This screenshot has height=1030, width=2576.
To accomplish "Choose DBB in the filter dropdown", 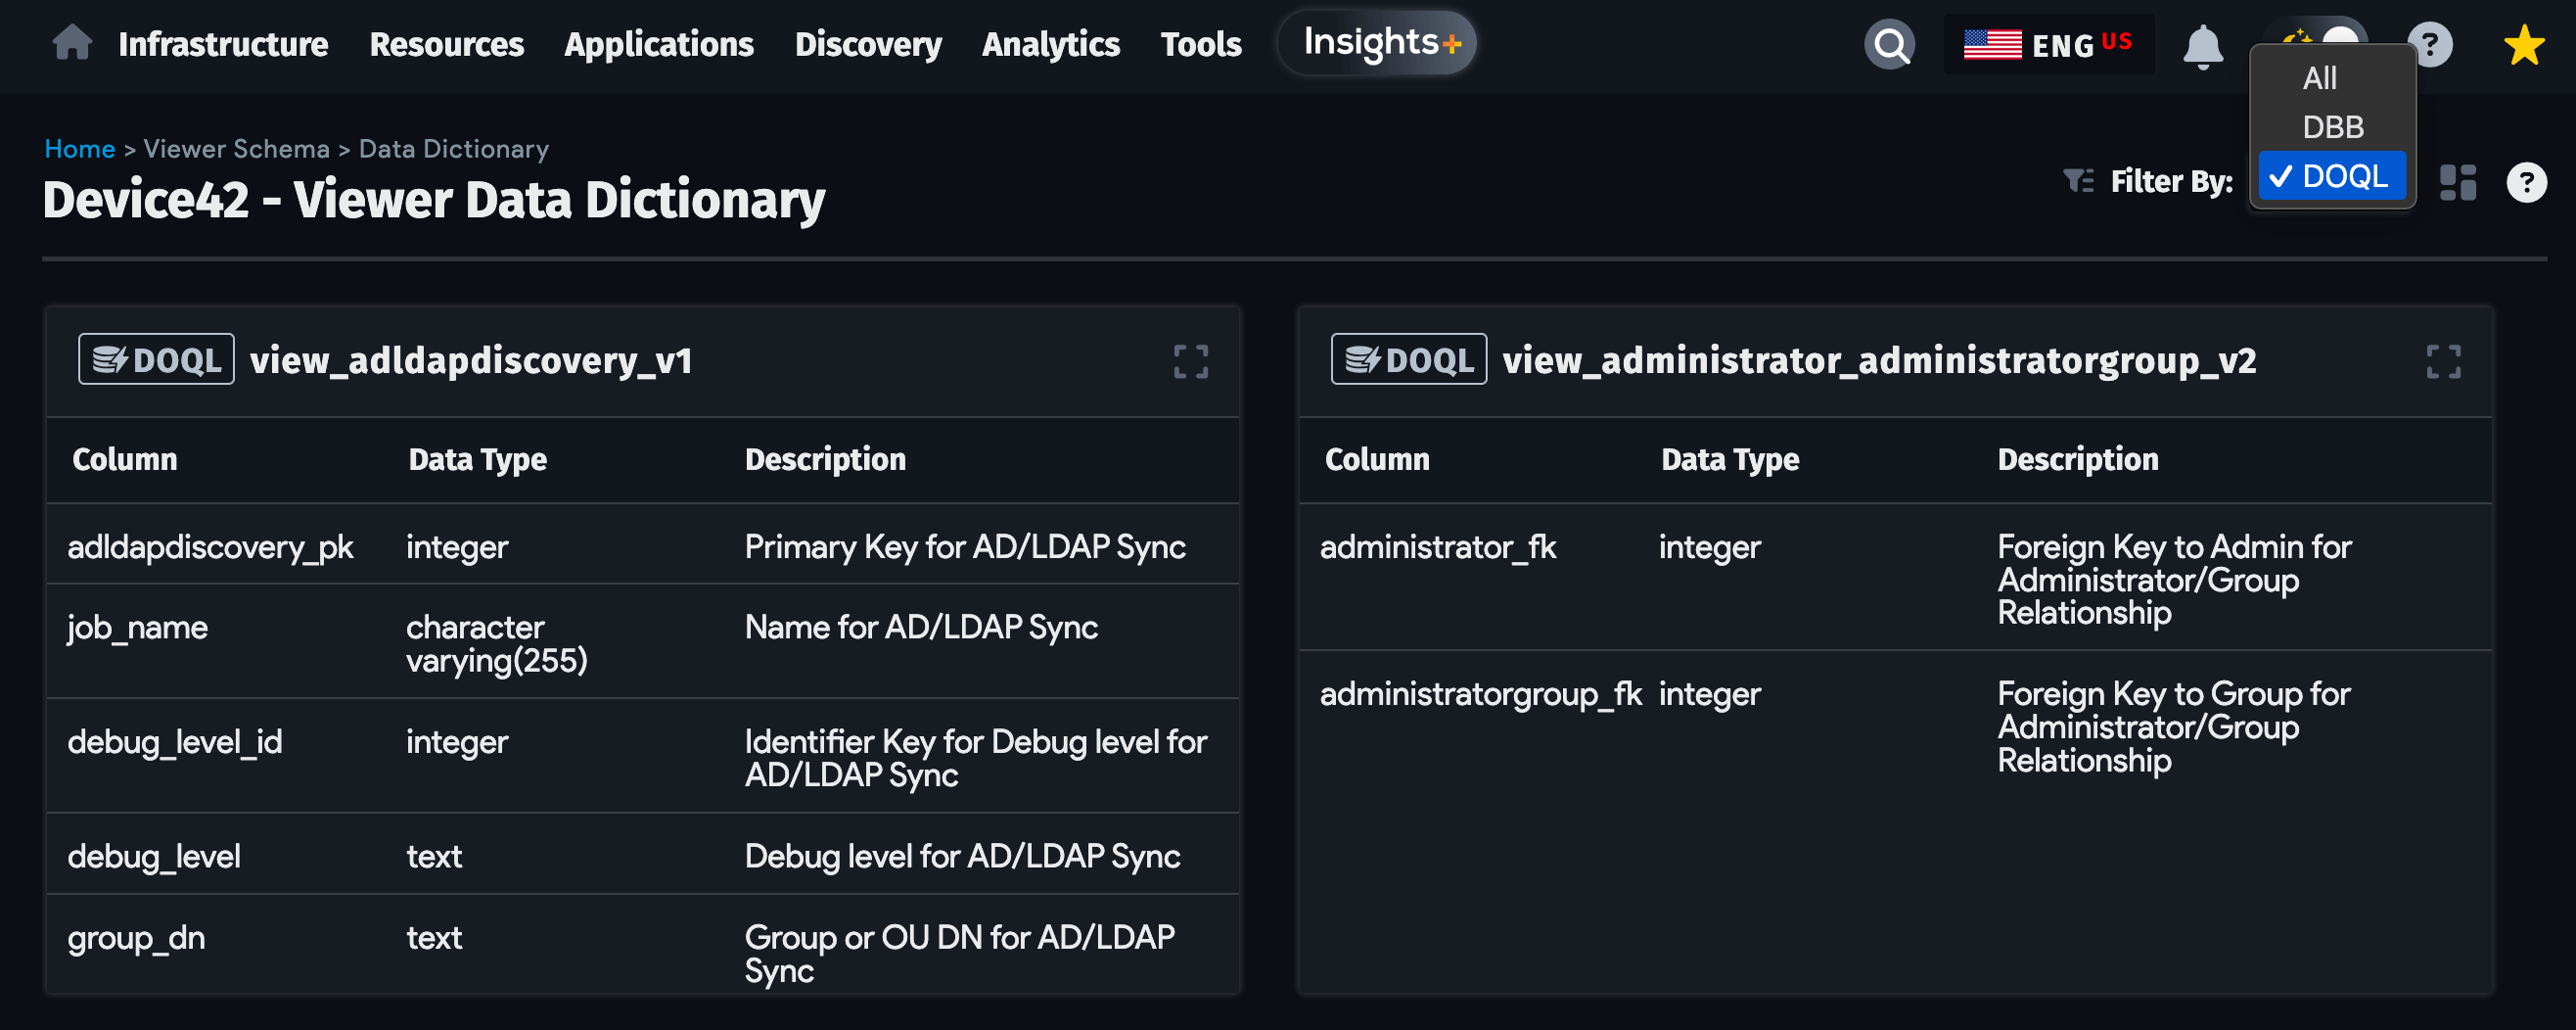I will pyautogui.click(x=2332, y=127).
